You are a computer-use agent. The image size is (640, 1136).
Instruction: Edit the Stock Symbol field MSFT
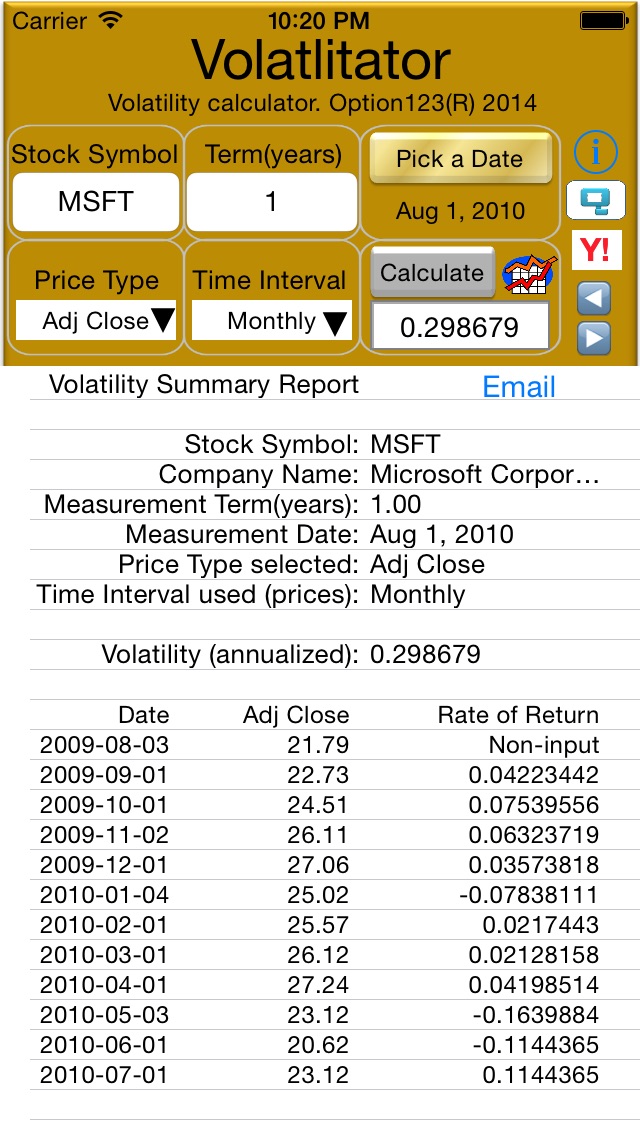[96, 201]
